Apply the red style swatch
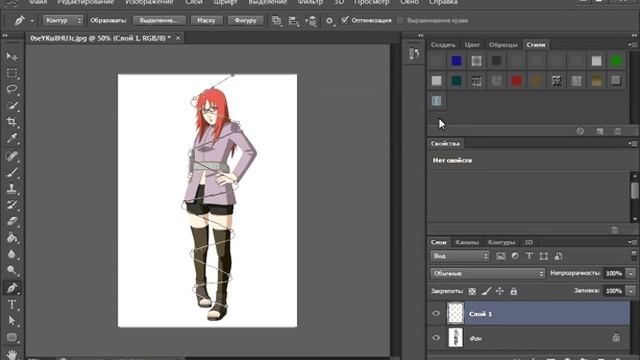640x360 pixels. pyautogui.click(x=516, y=81)
